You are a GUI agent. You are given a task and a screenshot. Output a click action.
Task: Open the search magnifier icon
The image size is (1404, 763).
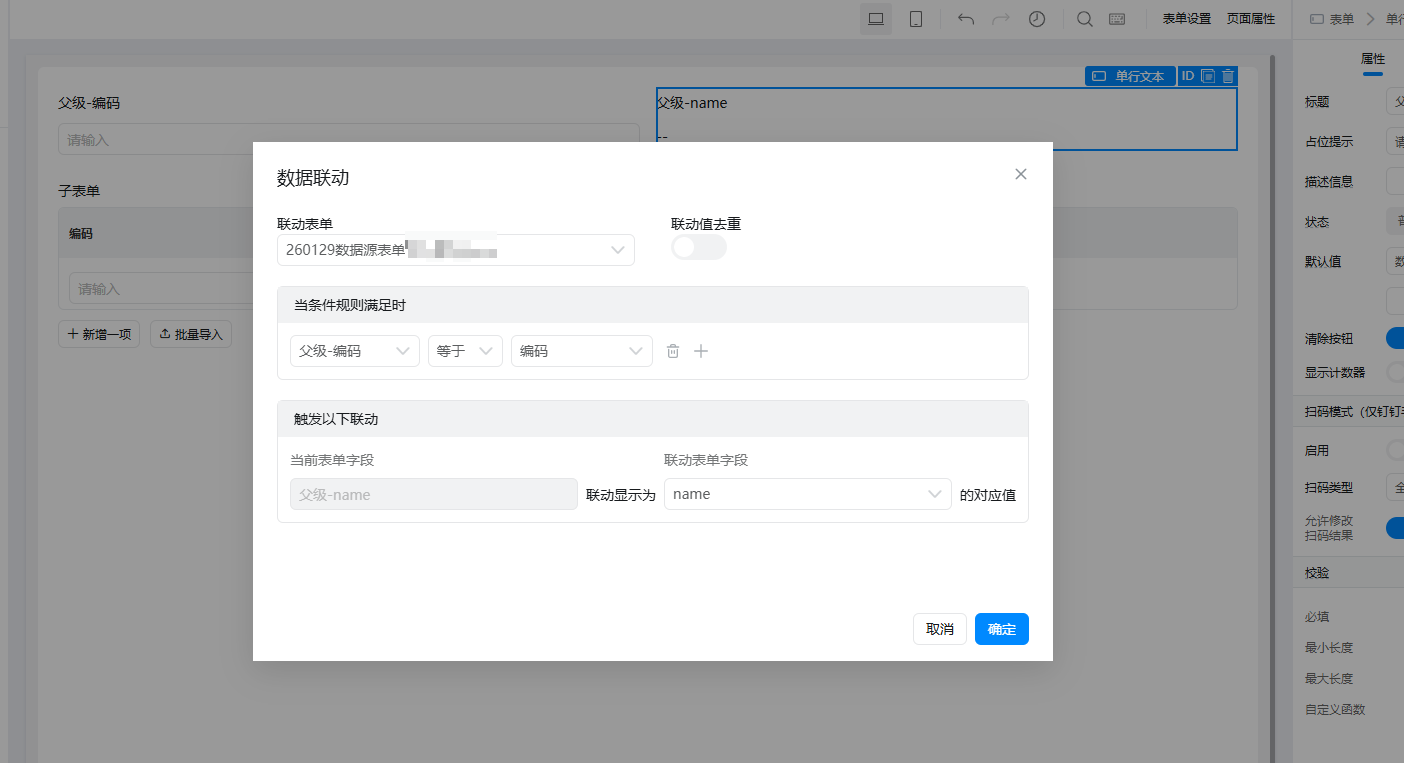[x=1084, y=19]
